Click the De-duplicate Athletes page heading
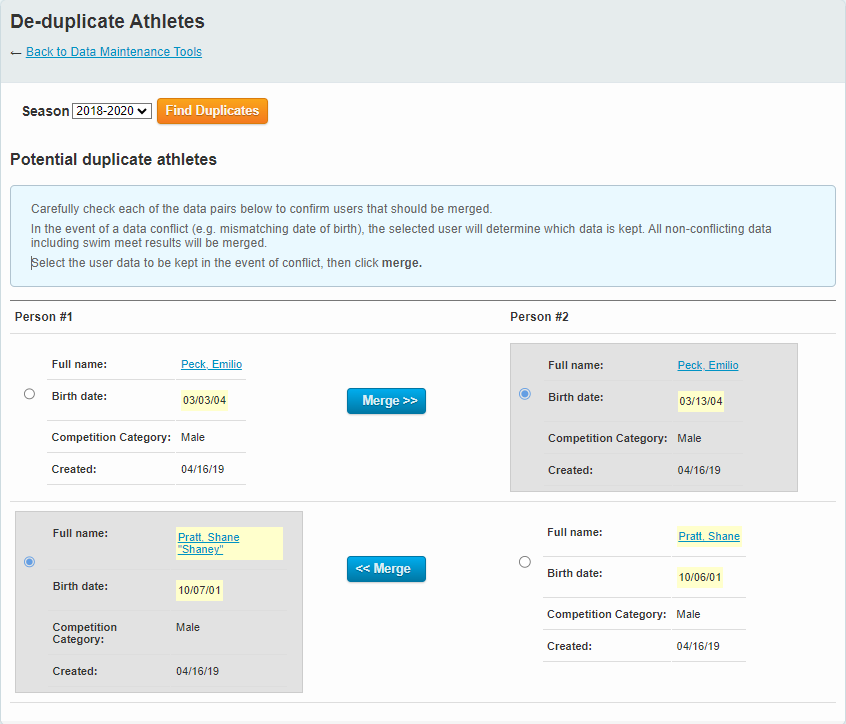Image resolution: width=846 pixels, height=724 pixels. (107, 21)
